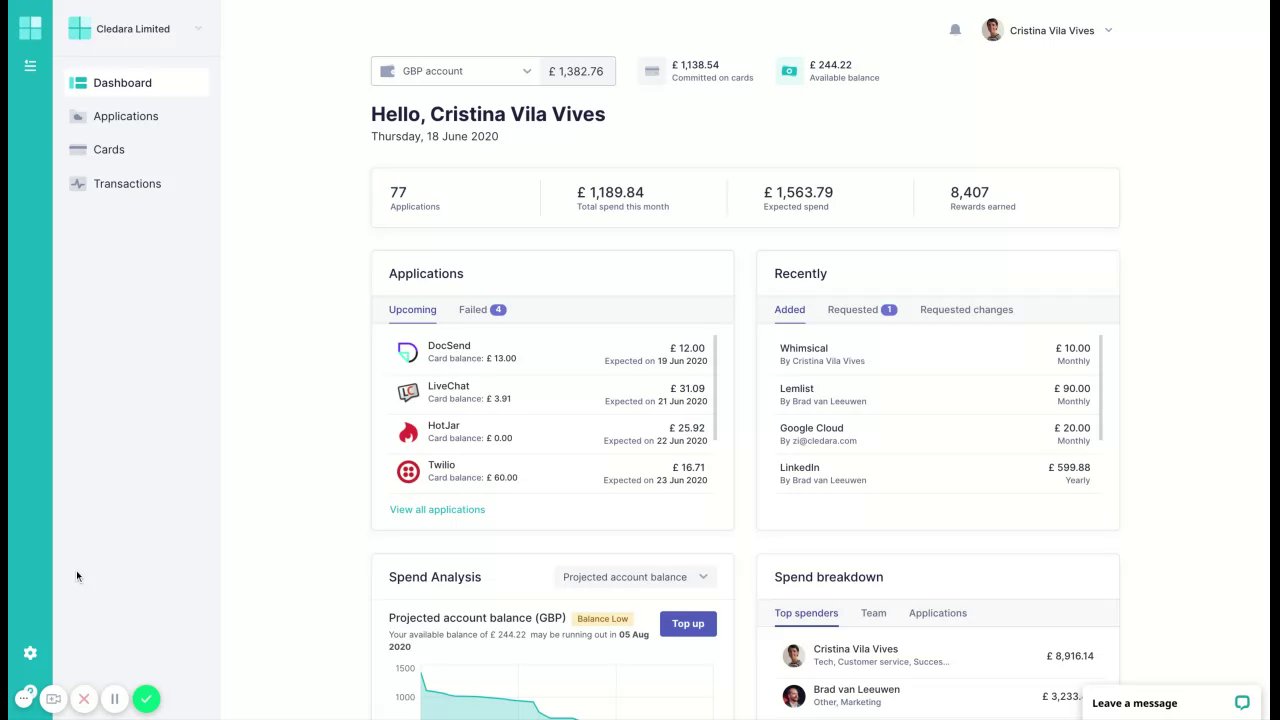The width and height of the screenshot is (1280, 720).
Task: Click the Balance Low warning badge
Action: 603,619
